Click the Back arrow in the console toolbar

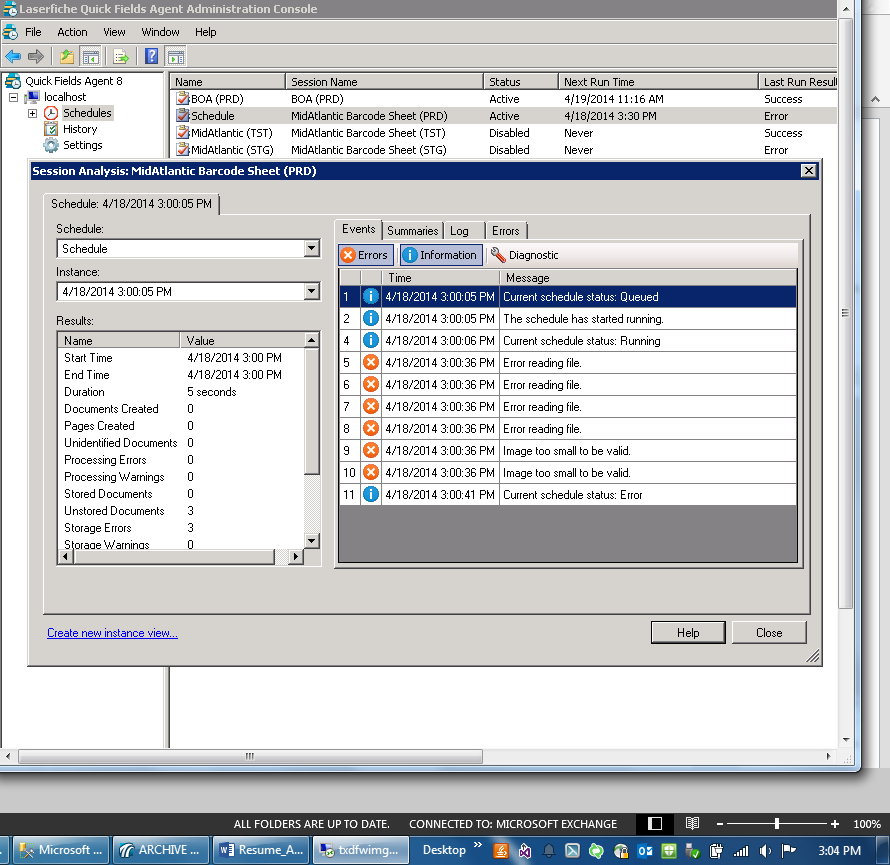point(13,56)
